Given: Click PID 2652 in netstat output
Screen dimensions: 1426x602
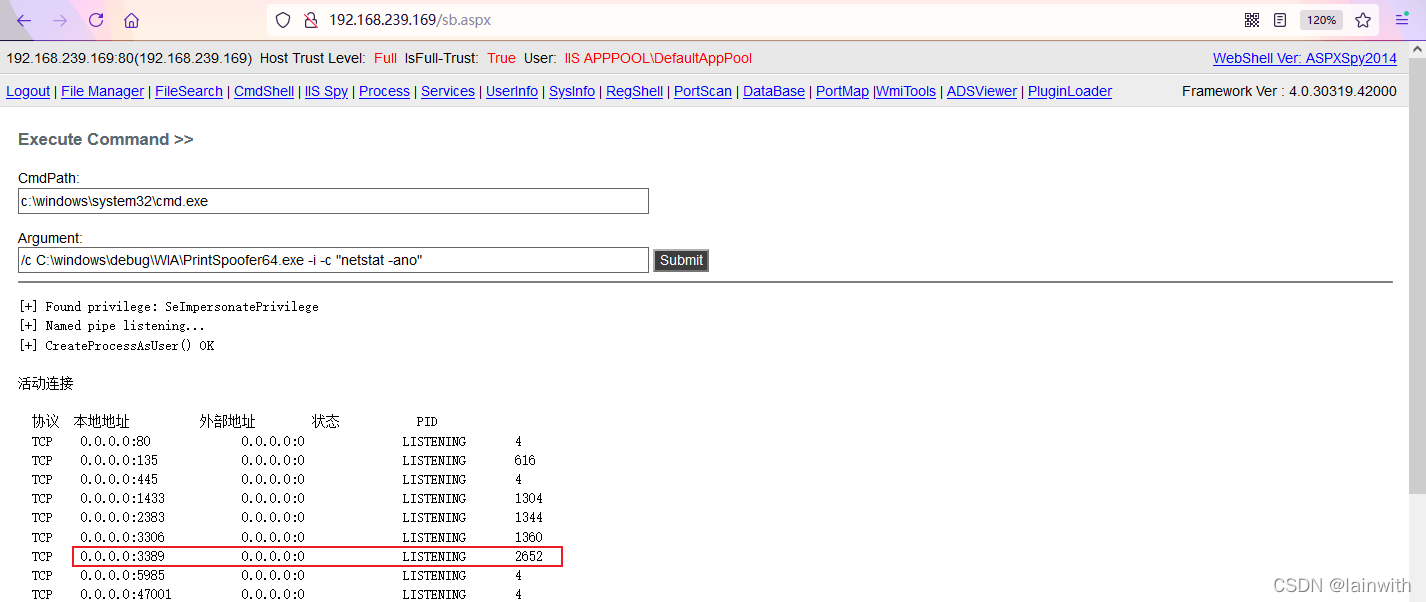Looking at the screenshot, I should (529, 556).
